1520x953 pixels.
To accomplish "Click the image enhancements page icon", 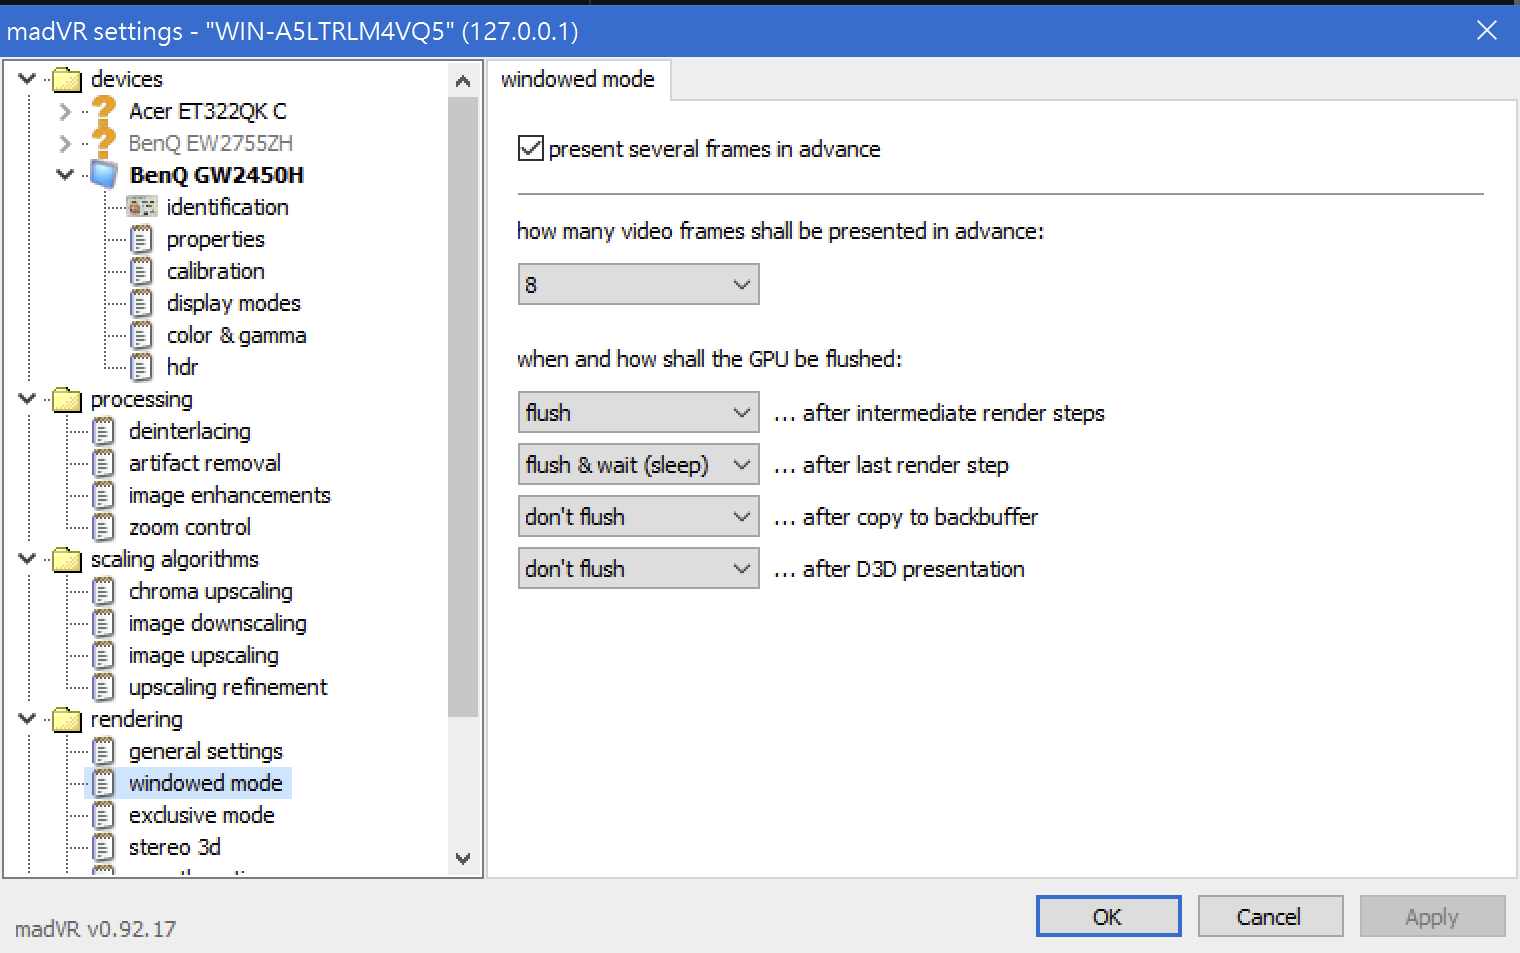I will click(104, 495).
